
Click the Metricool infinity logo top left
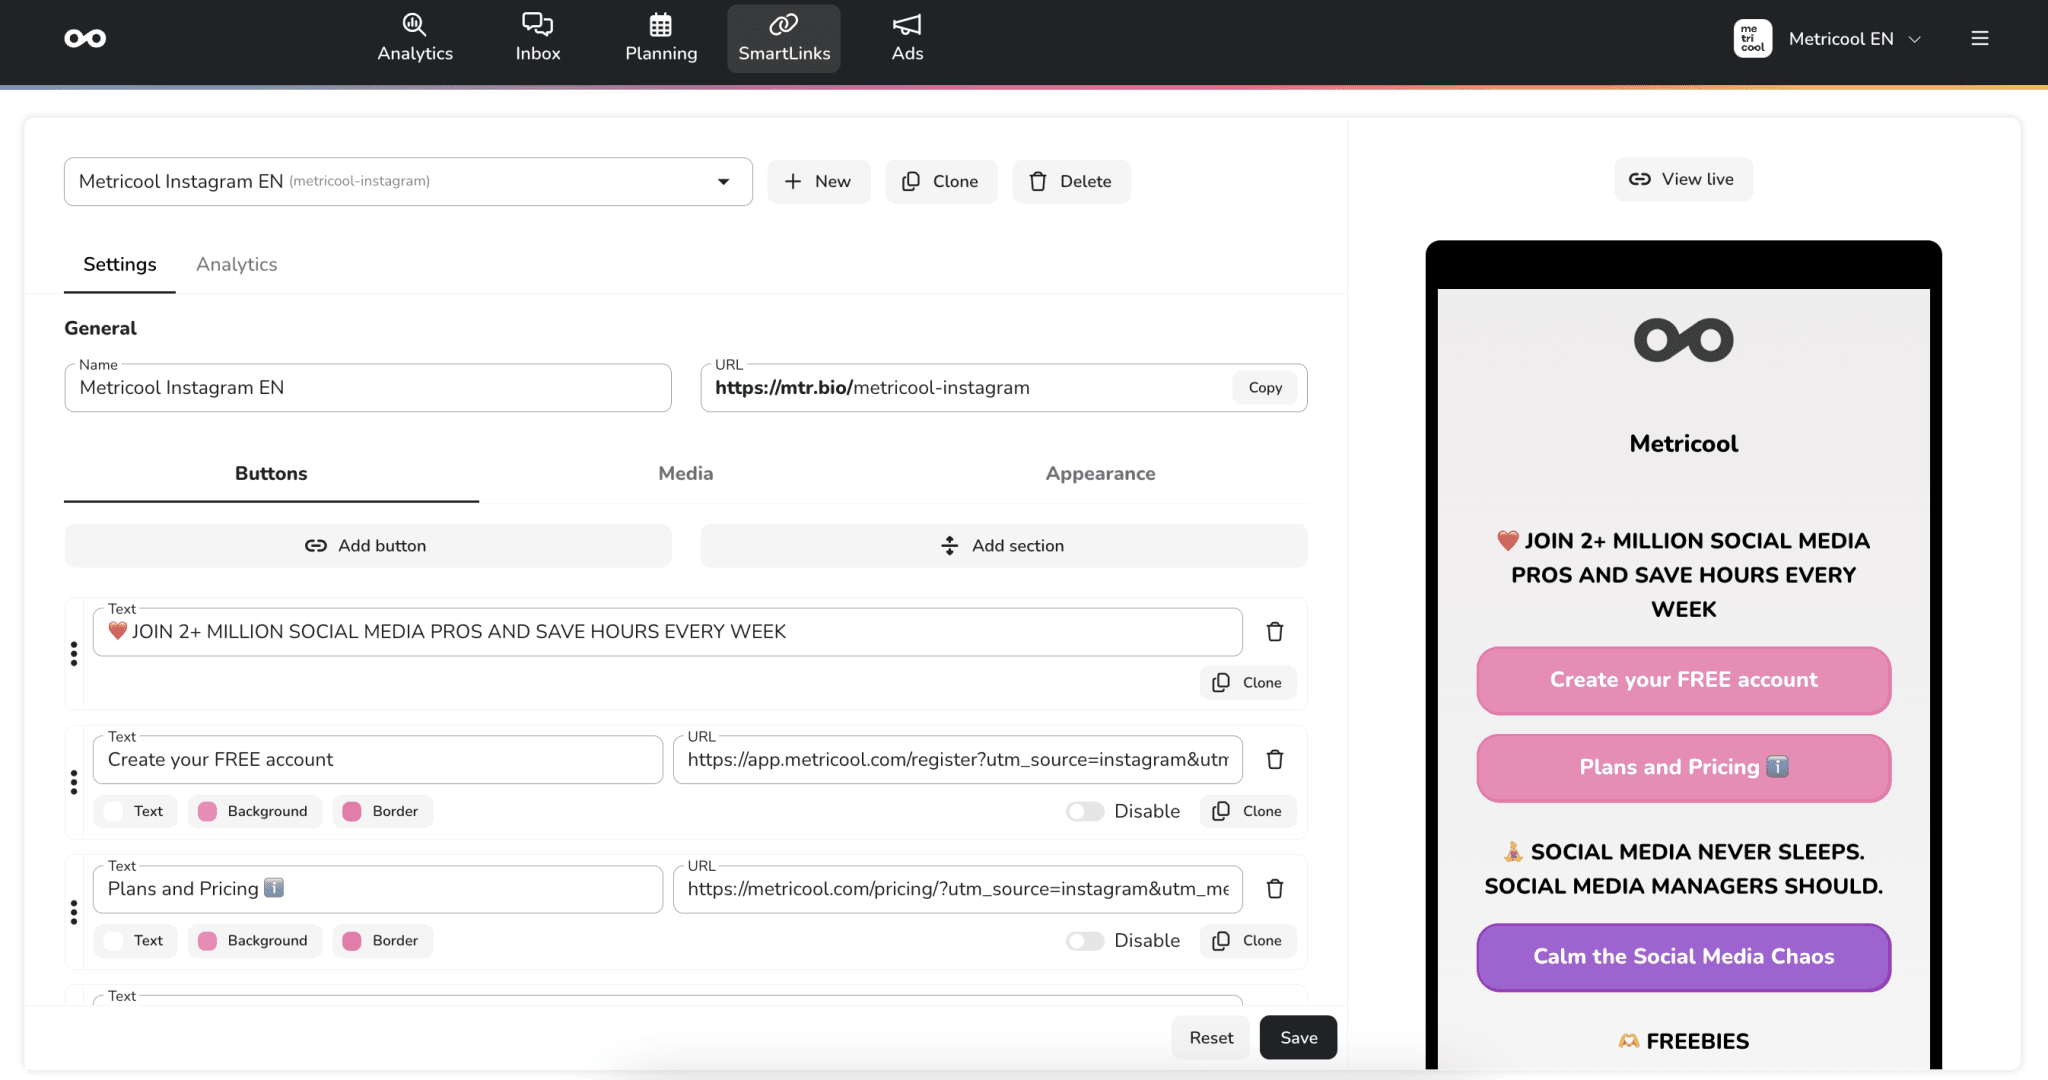point(85,39)
